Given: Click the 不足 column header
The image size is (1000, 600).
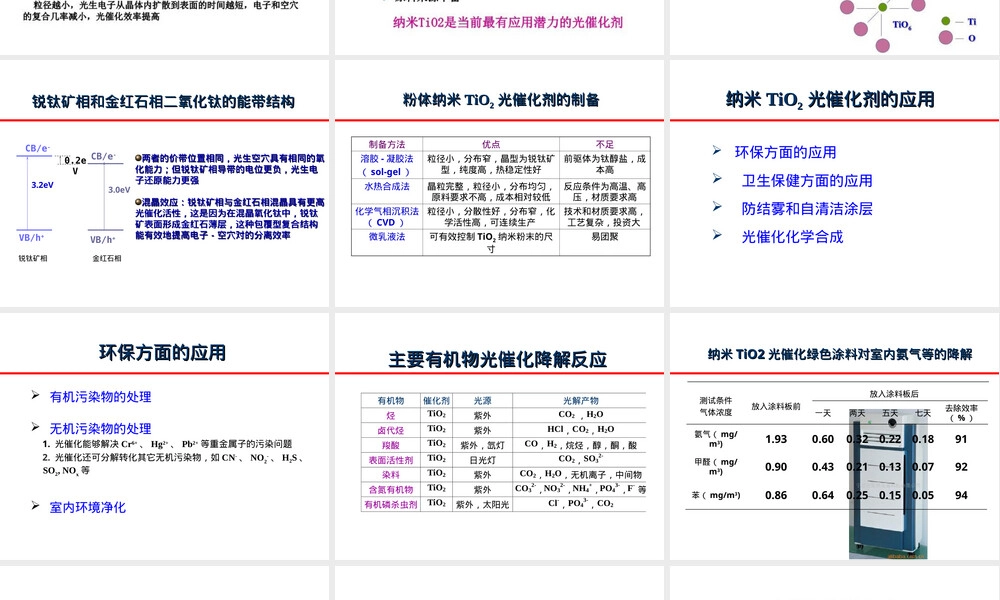Looking at the screenshot, I should (605, 144).
